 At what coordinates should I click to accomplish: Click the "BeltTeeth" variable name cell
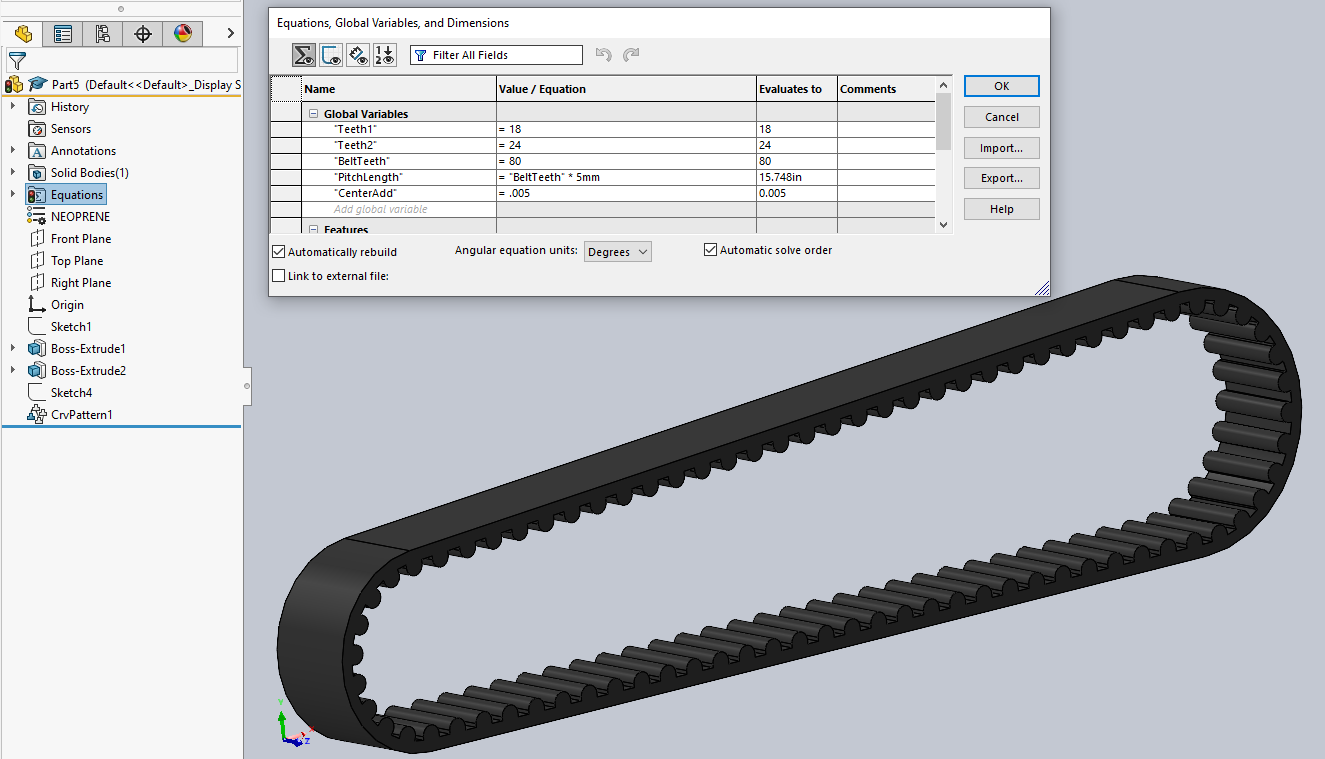click(x=399, y=162)
